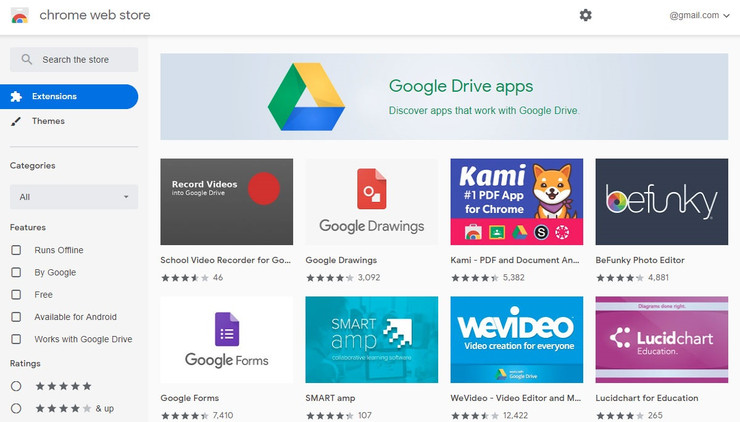The height and width of the screenshot is (422, 740).
Task: Open the WeVideo app thumbnail
Action: point(516,339)
